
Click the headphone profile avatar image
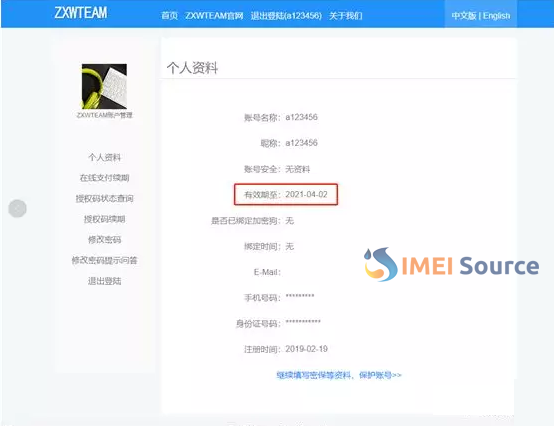tap(104, 86)
